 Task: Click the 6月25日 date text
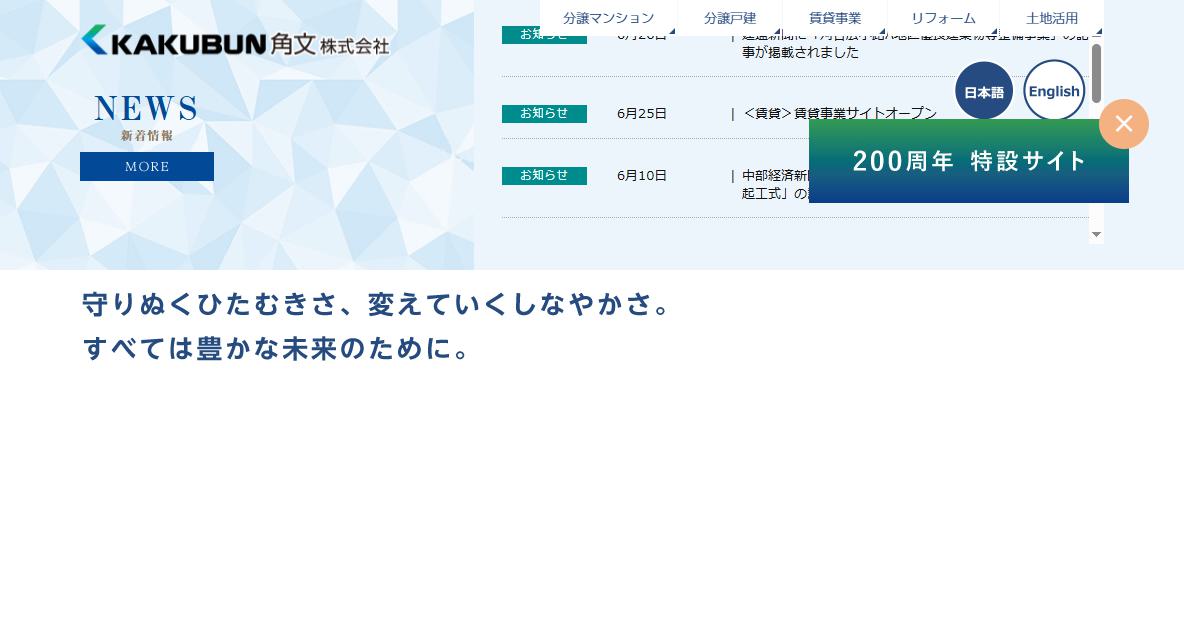641,113
